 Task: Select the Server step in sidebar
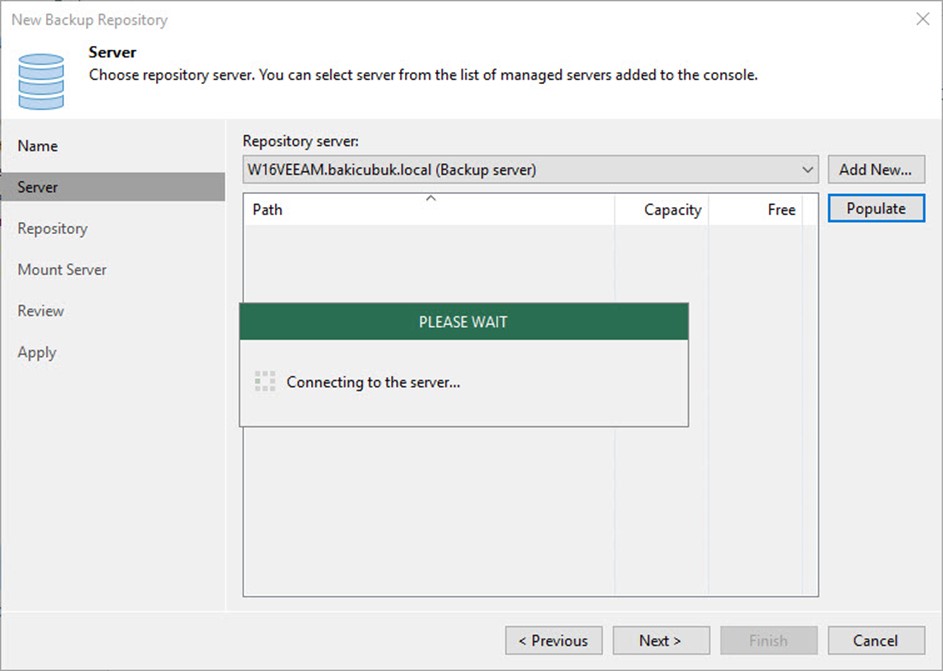tap(38, 187)
